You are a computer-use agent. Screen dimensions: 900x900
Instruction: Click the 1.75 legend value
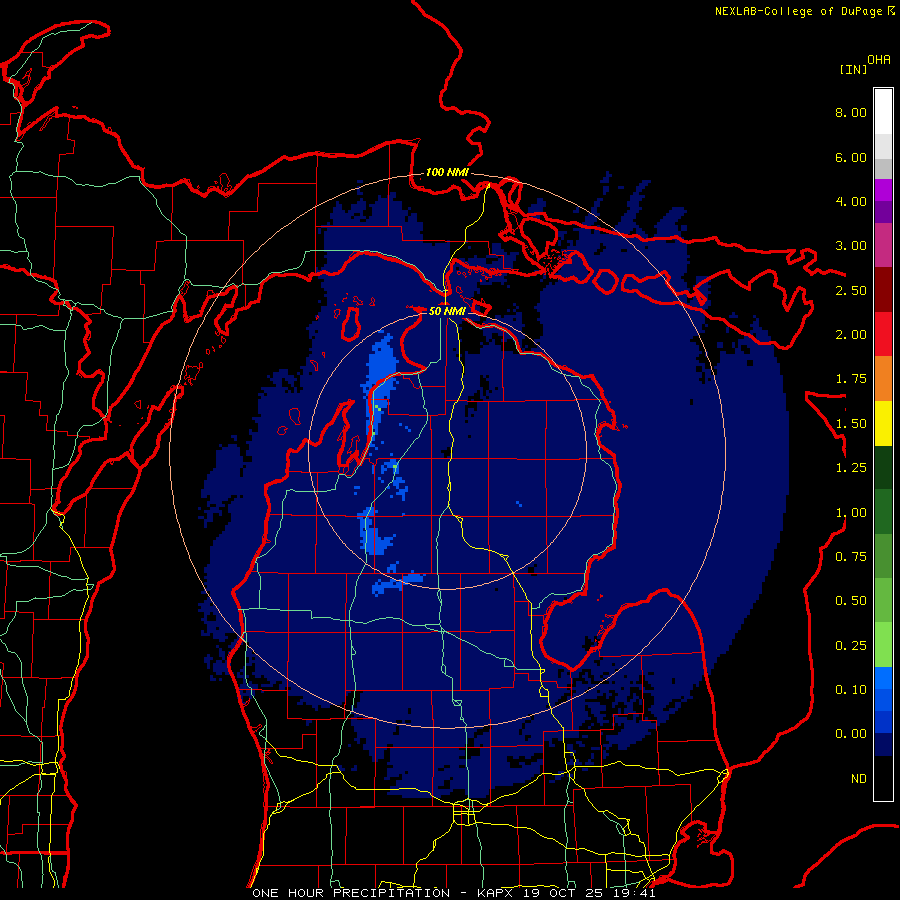pos(851,379)
